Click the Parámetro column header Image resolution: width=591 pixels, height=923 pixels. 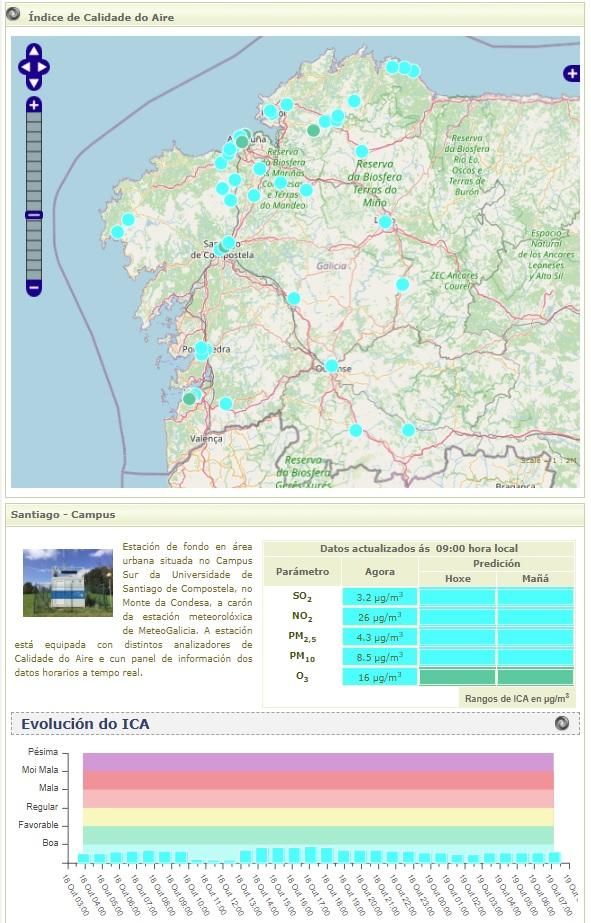(x=302, y=572)
